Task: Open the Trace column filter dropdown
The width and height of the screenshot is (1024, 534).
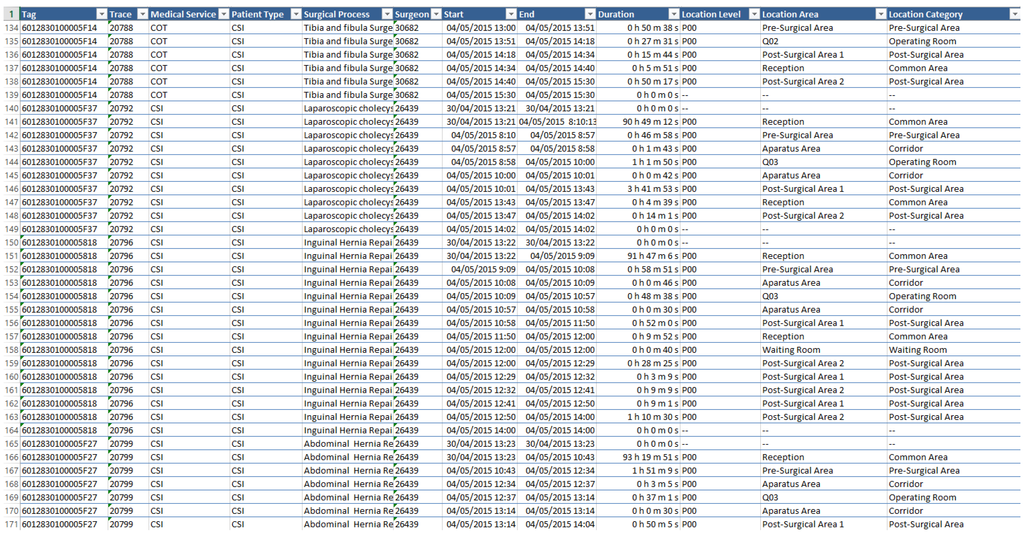Action: click(142, 14)
